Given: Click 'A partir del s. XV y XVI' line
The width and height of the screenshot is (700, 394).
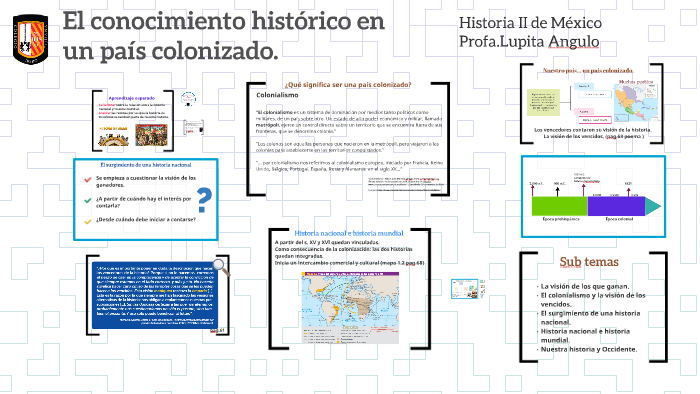Looking at the screenshot, I should [x=327, y=242].
